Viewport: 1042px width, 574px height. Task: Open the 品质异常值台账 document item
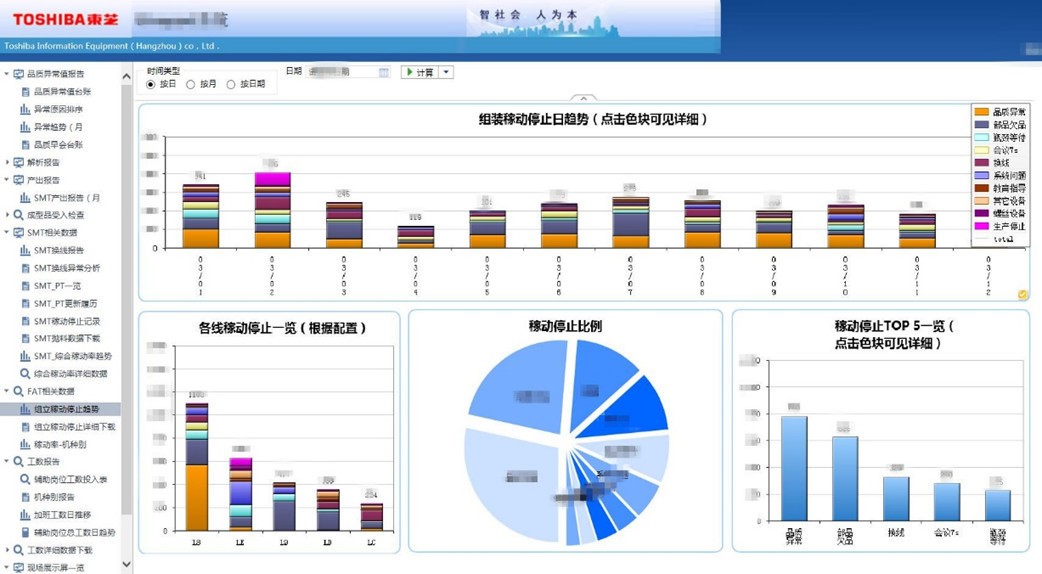click(x=60, y=91)
